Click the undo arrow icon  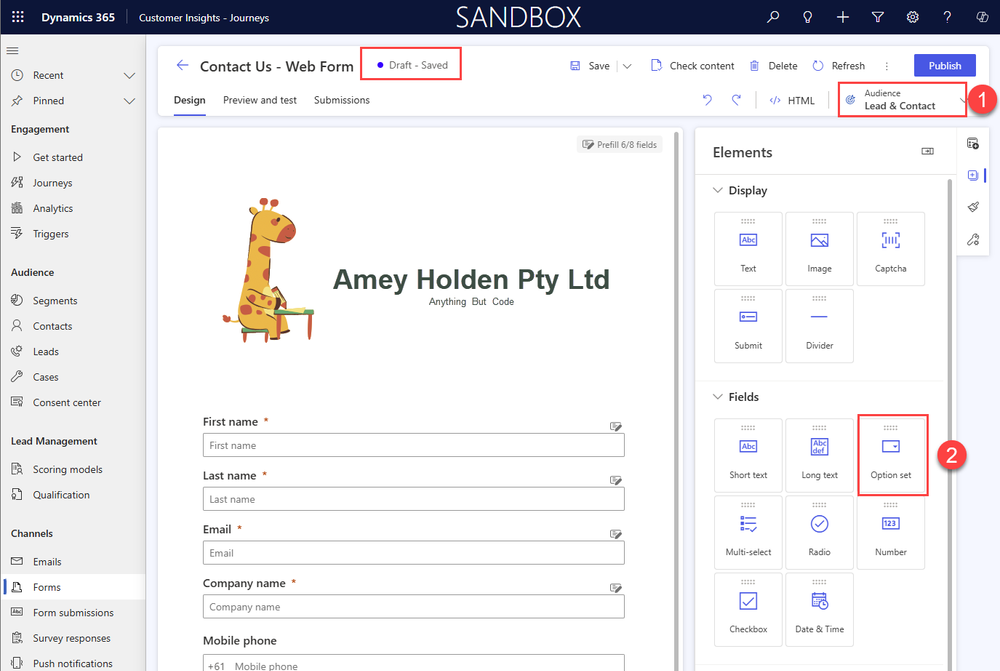tap(707, 100)
